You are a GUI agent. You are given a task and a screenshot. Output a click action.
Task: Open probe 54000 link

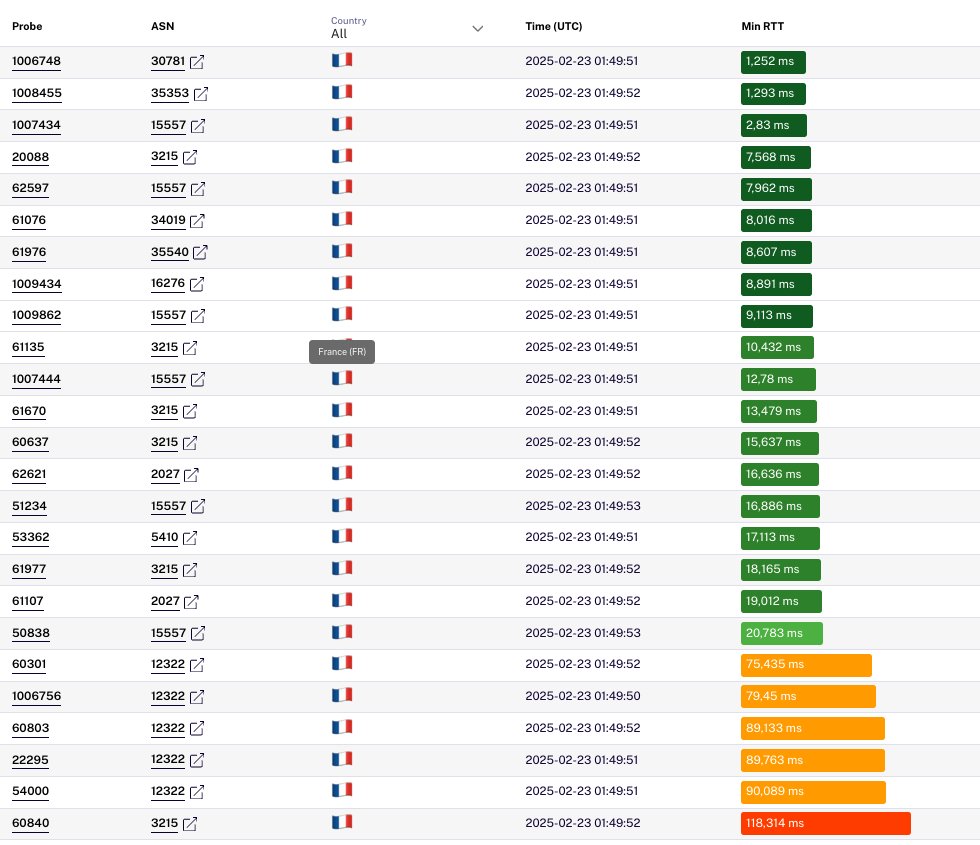coord(31,791)
